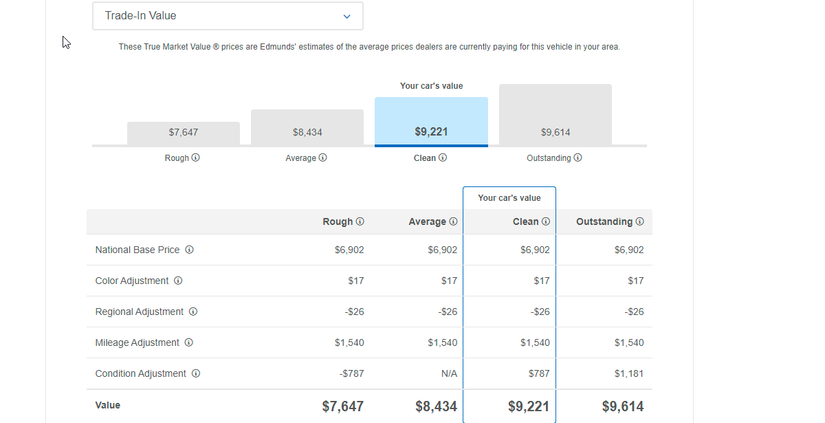Screen dimensions: 825x423
Task: Click N/A Condition Adjustment in Average column
Action: pyautogui.click(x=449, y=374)
